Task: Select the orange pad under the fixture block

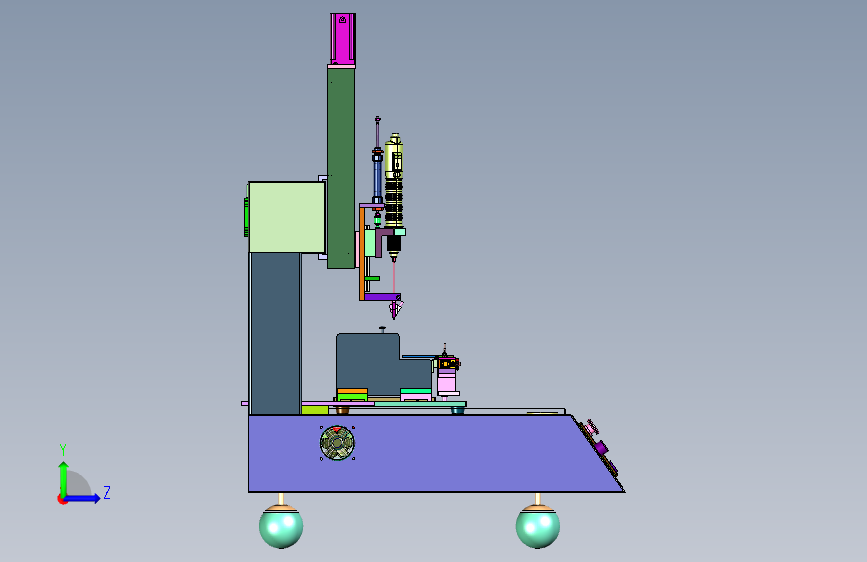Action: coord(352,391)
